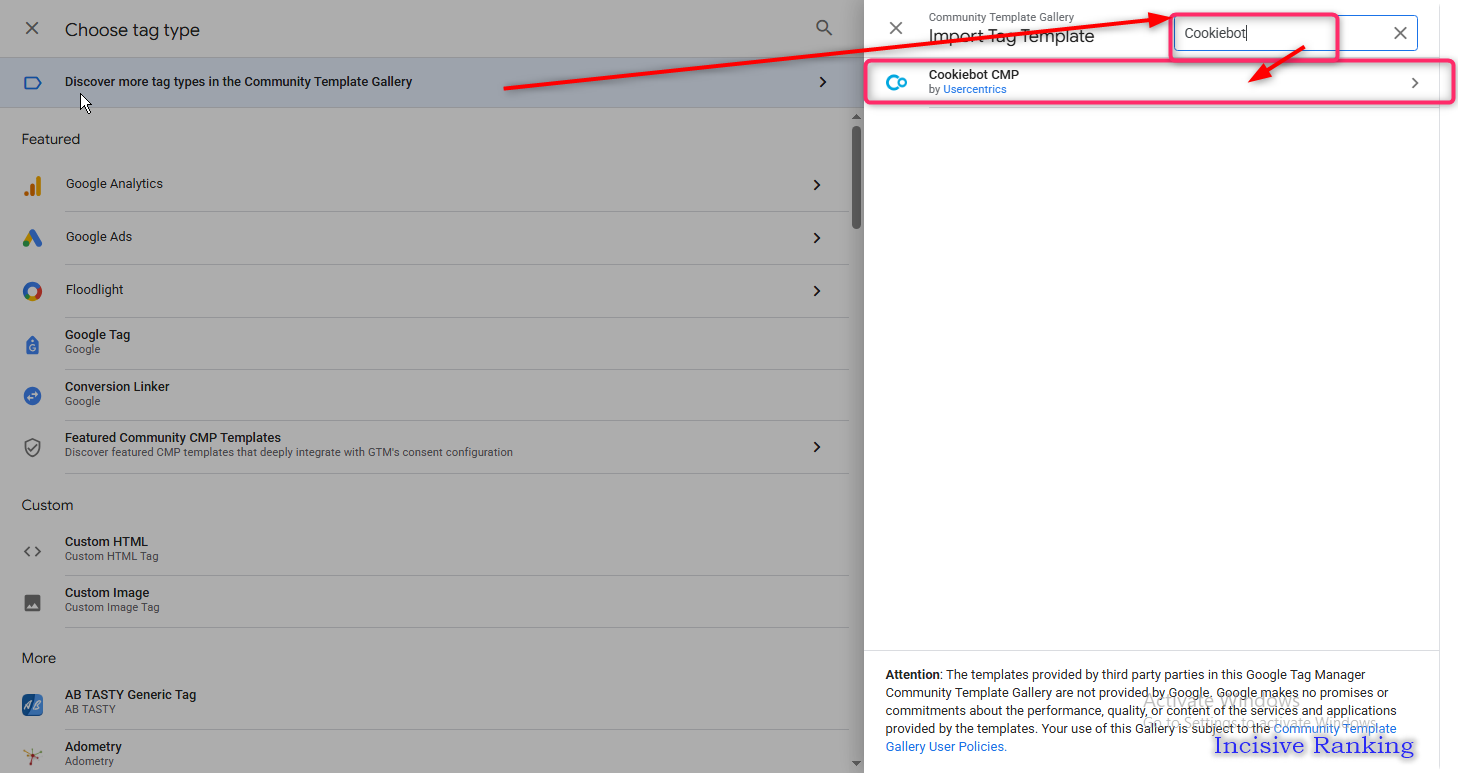
Task: Close the Choose tag type panel
Action: (x=32, y=29)
